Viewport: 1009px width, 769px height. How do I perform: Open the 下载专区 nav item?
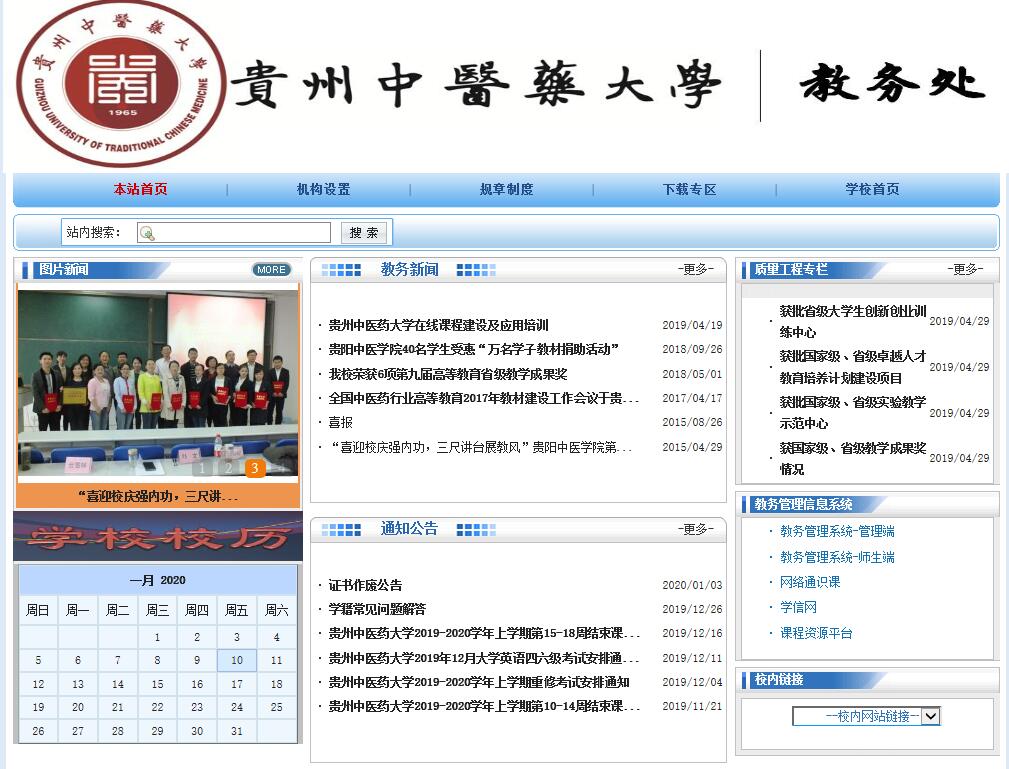(689, 189)
